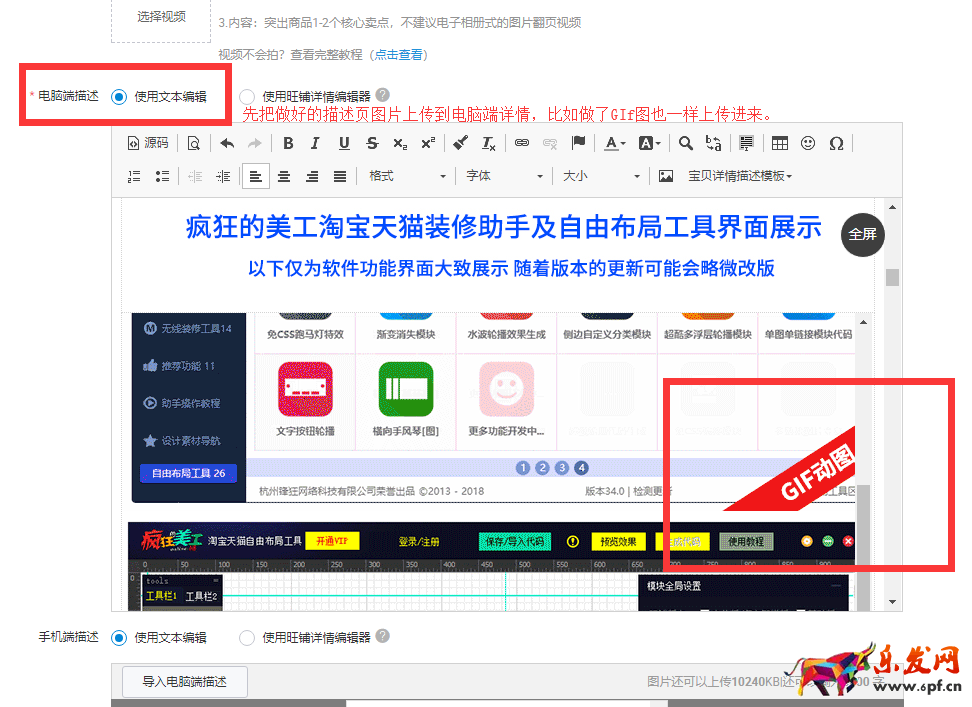Click the 导入电脑端描述 button
The width and height of the screenshot is (972, 707).
click(184, 682)
